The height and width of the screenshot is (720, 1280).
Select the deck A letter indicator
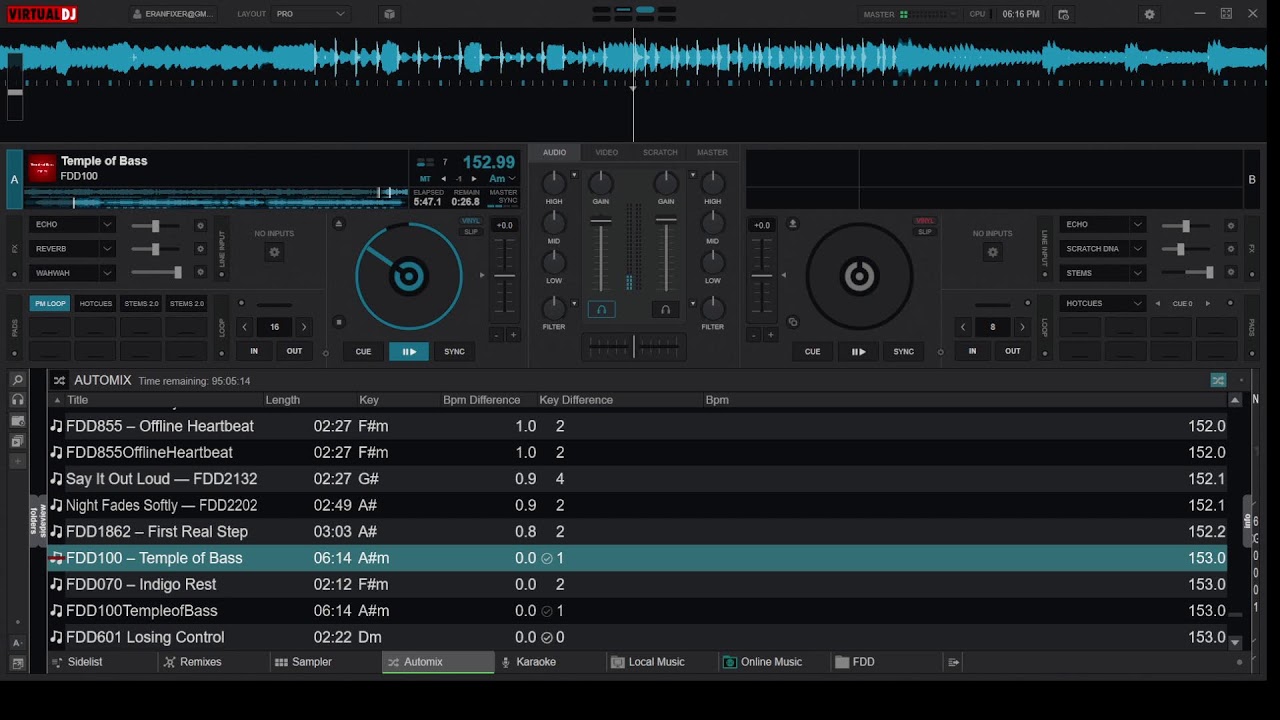tap(14, 180)
